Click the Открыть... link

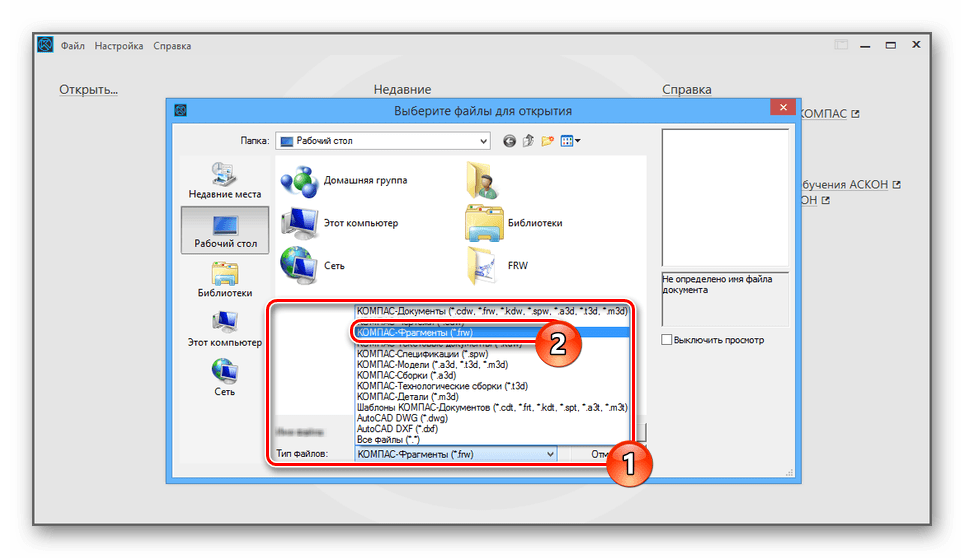pyautogui.click(x=89, y=90)
